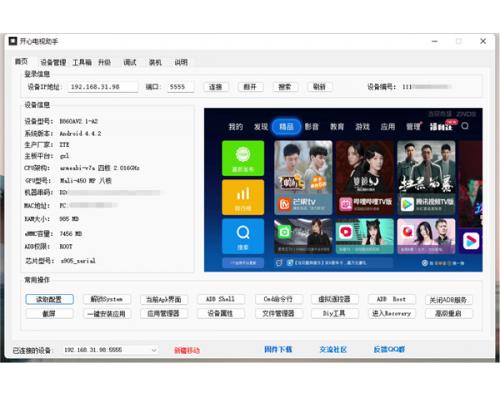Open Diy工具

coord(335,314)
